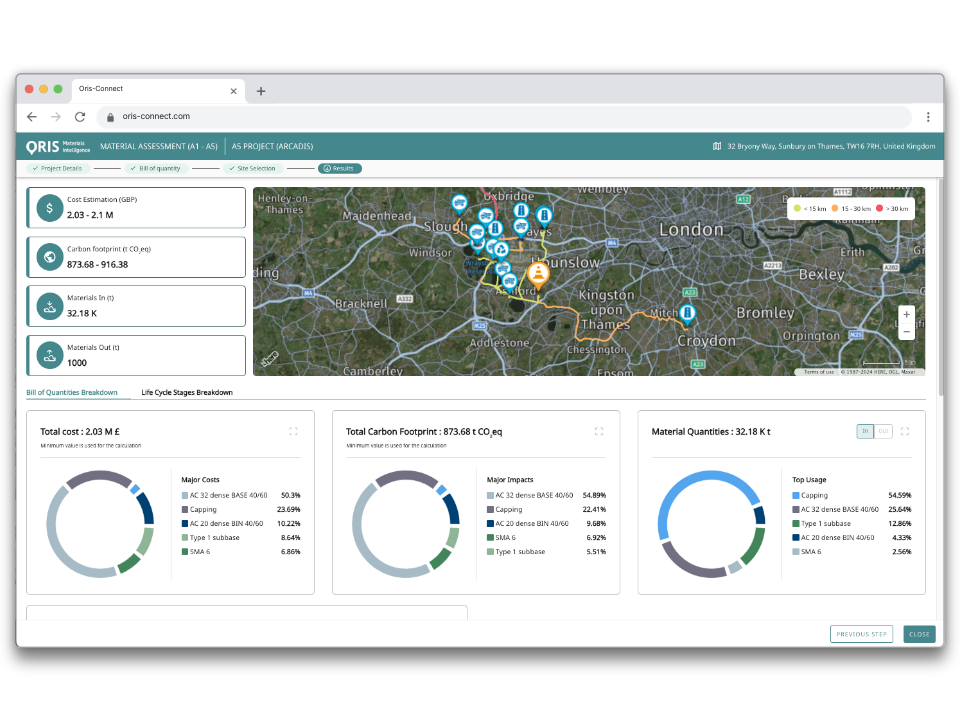
Task: Click the blue facility marker near Croydon
Action: click(687, 313)
